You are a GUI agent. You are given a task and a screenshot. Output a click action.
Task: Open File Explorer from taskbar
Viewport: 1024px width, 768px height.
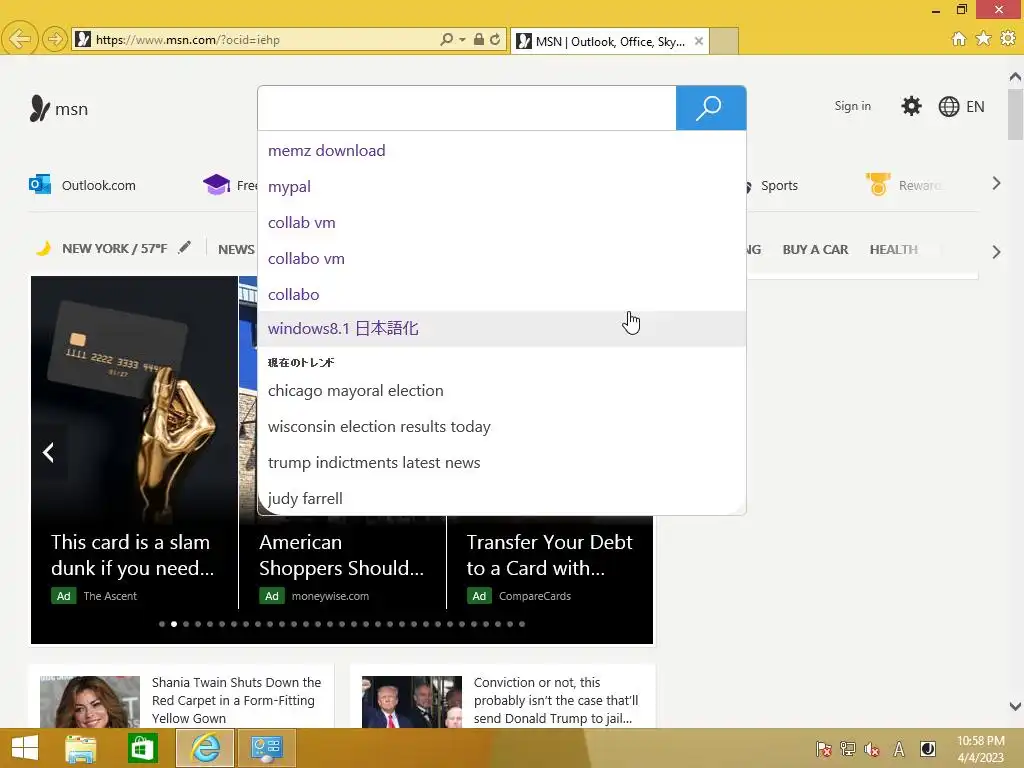(x=80, y=748)
